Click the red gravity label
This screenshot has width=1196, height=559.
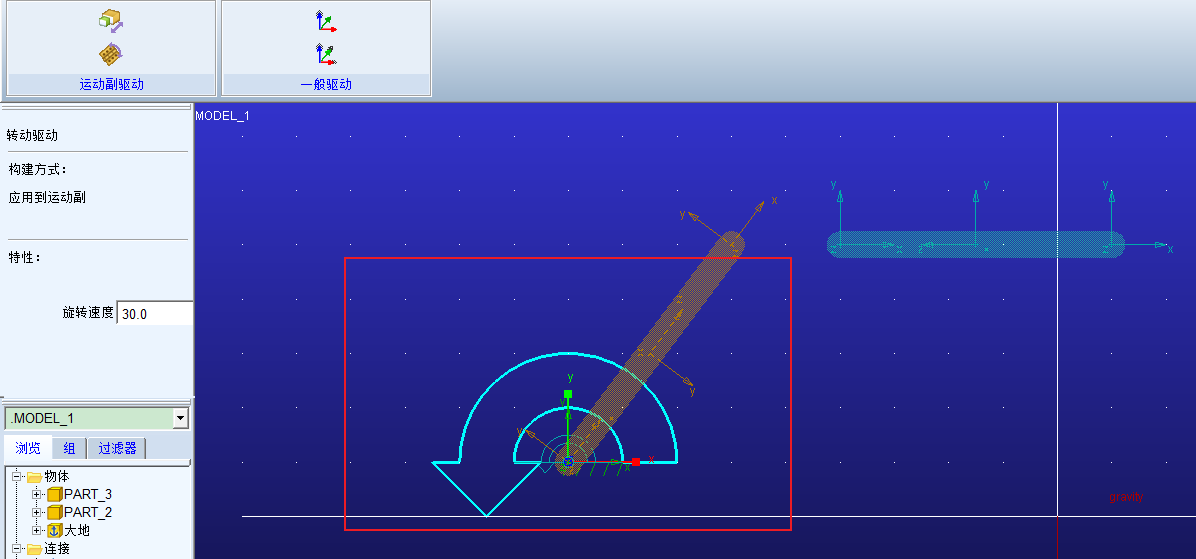click(1127, 497)
